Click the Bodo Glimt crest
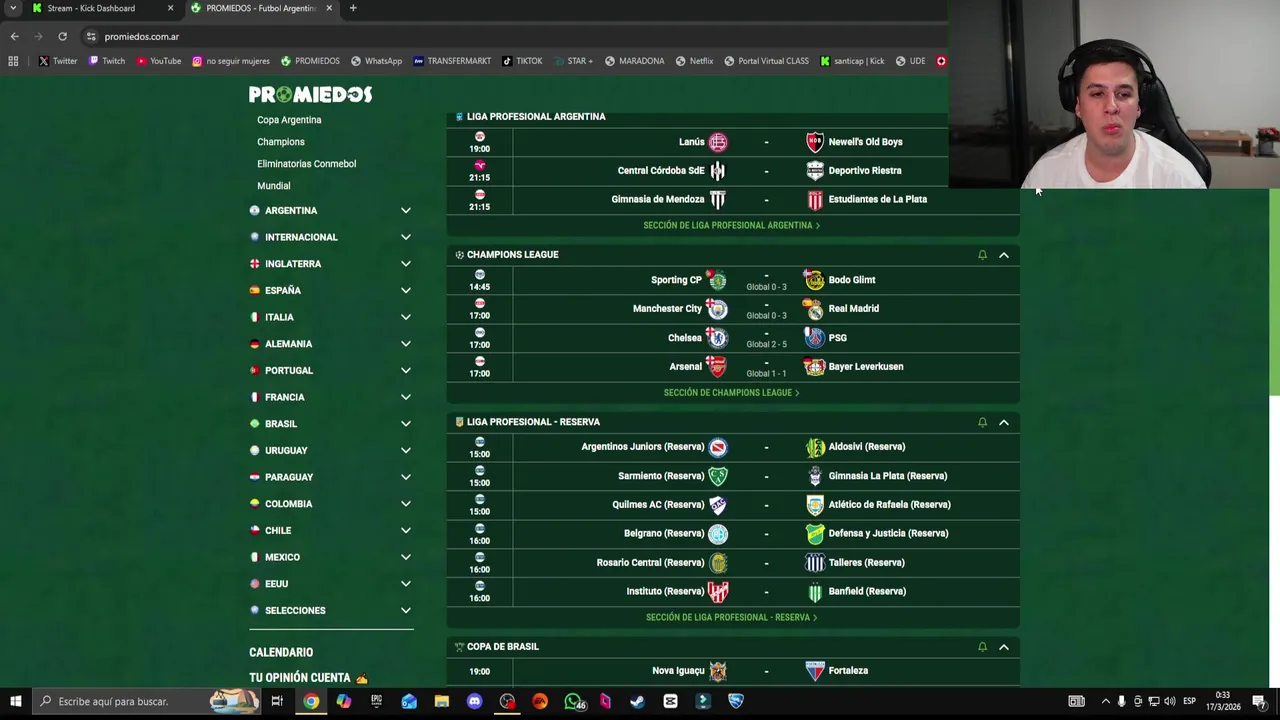This screenshot has height=720, width=1280. 815,280
